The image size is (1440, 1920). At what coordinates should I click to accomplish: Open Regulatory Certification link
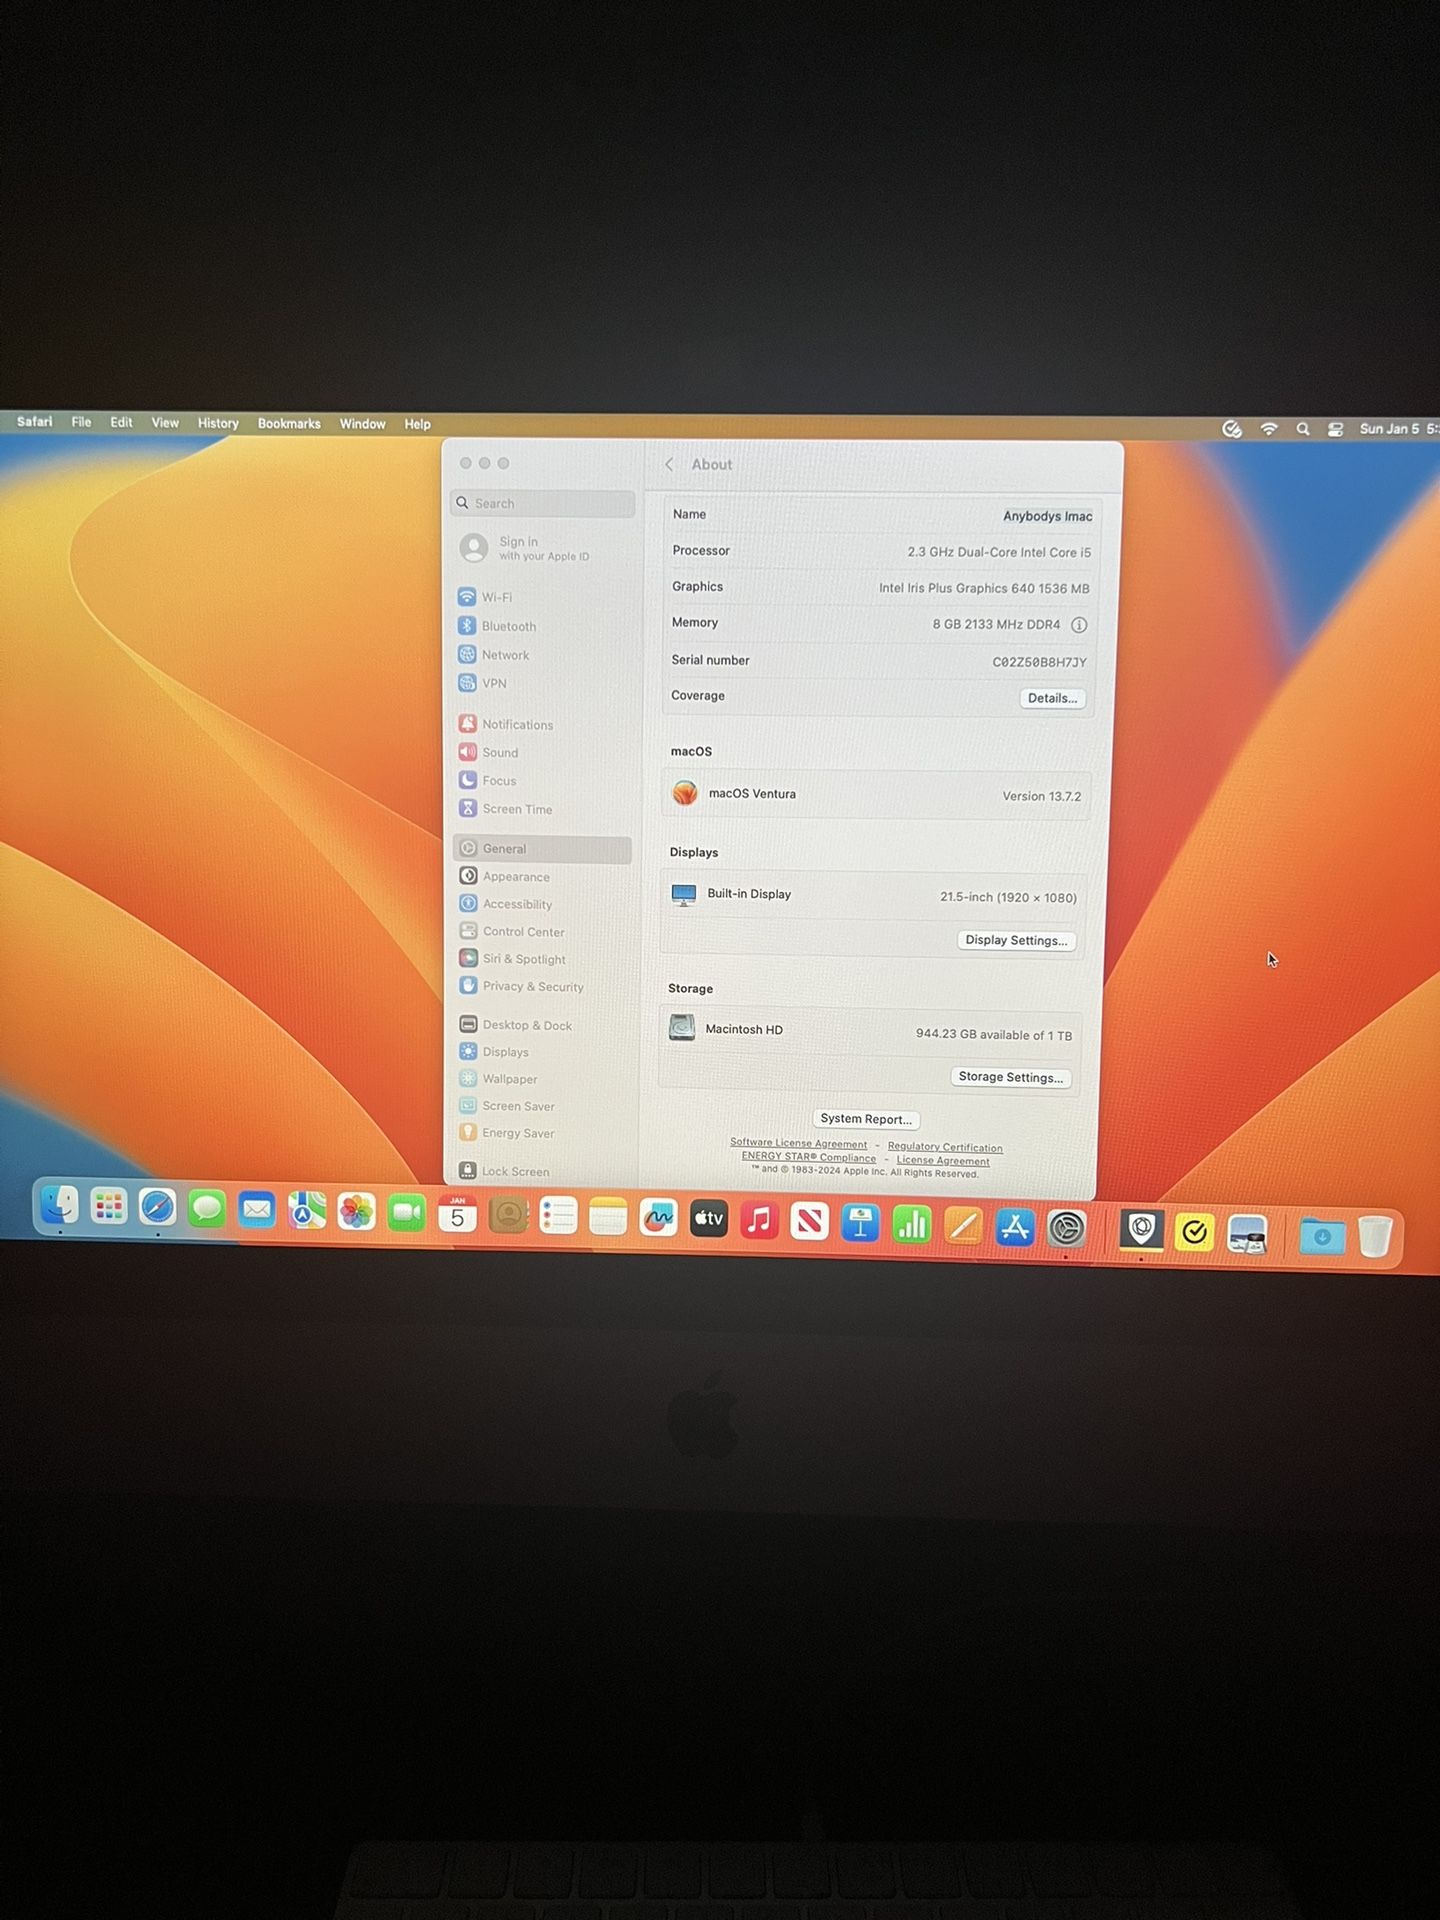coord(945,1147)
